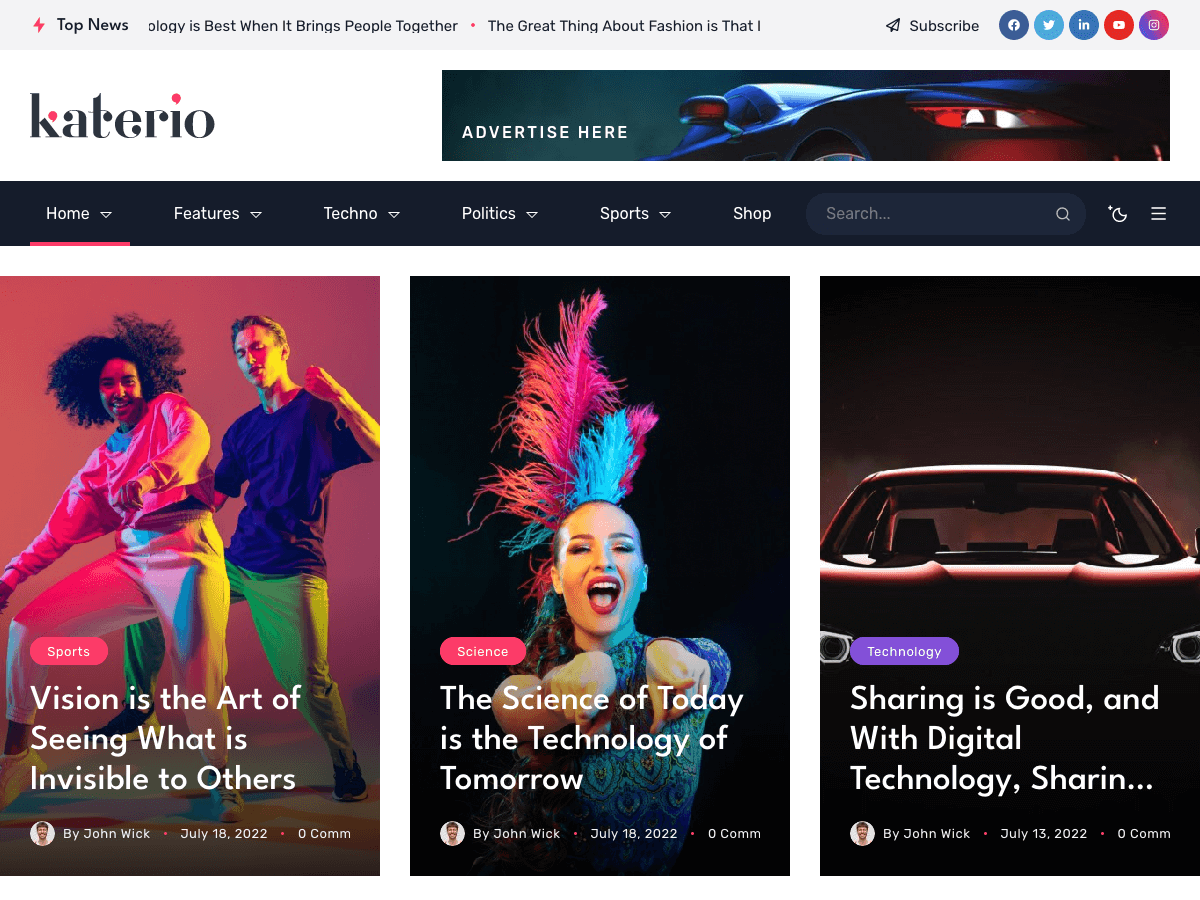1200x900 pixels.
Task: Open comments on the Sharing is Good article
Action: click(x=1144, y=833)
